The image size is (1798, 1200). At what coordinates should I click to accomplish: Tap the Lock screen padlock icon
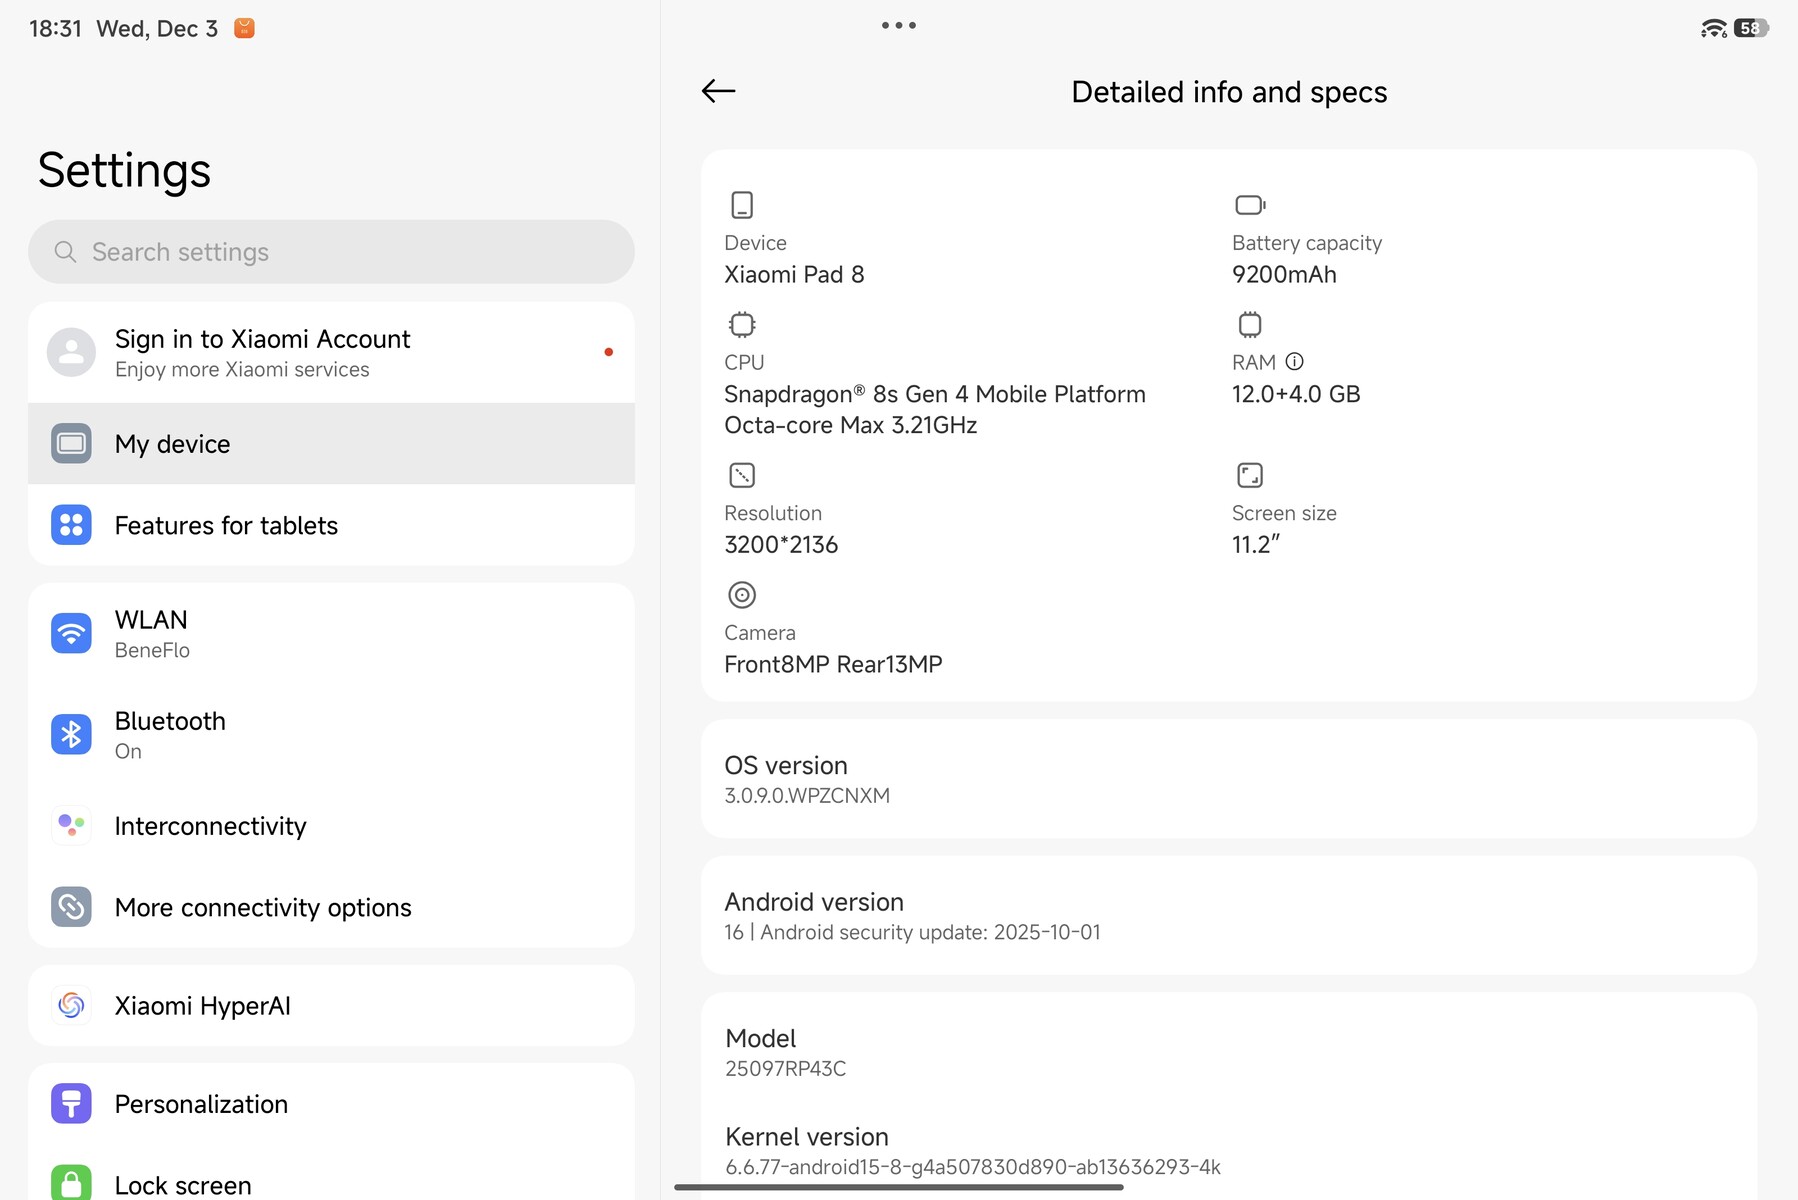pos(71,1184)
